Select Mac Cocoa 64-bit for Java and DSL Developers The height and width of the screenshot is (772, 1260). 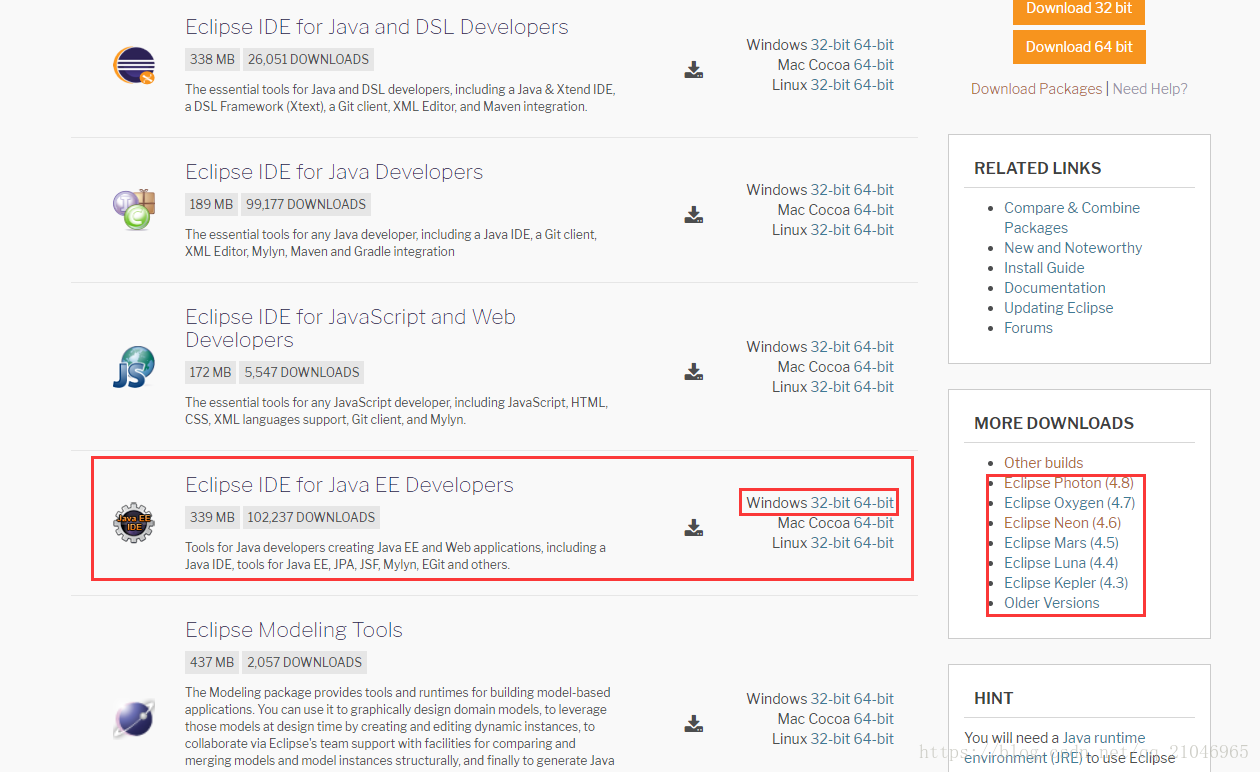[x=874, y=65]
